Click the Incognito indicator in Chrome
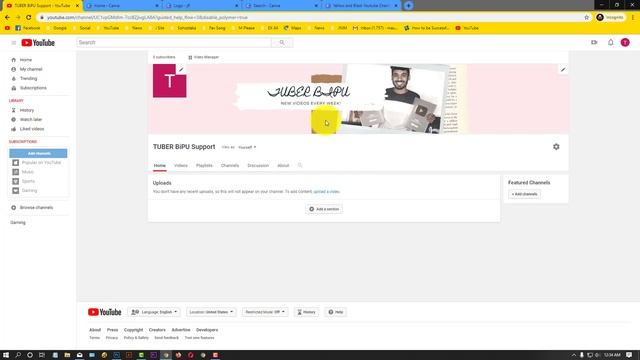The height and width of the screenshot is (360, 640). coord(610,18)
